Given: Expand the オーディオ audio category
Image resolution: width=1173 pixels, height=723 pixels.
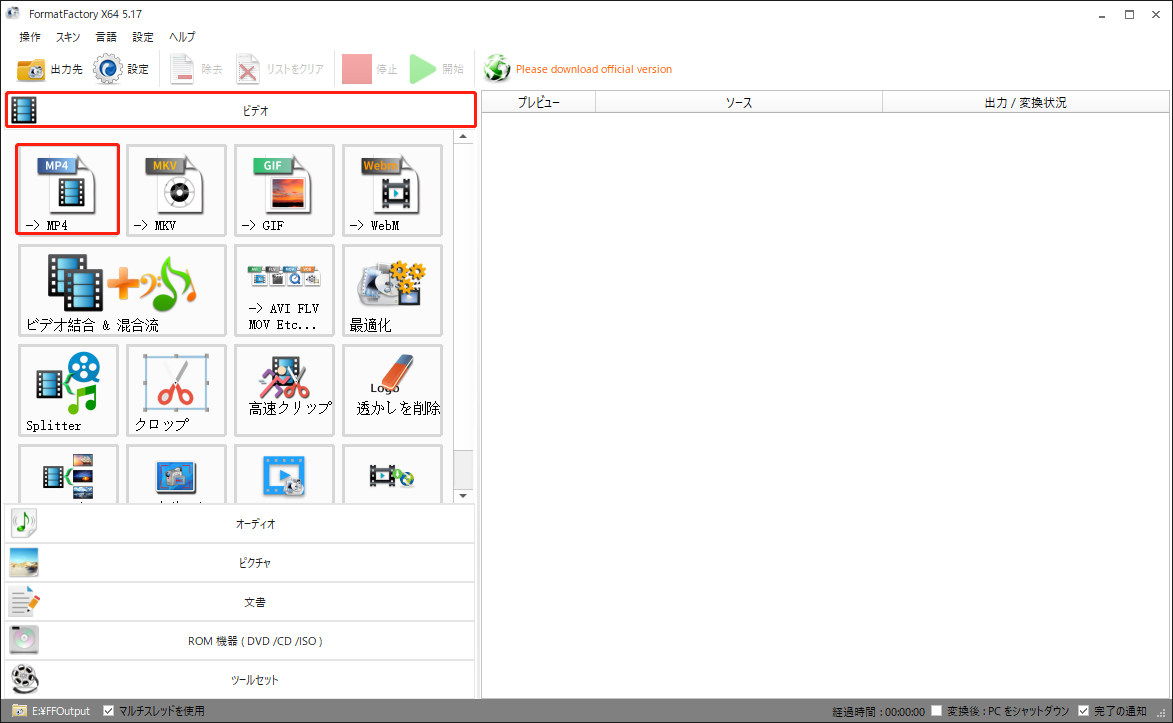Looking at the screenshot, I should click(240, 524).
